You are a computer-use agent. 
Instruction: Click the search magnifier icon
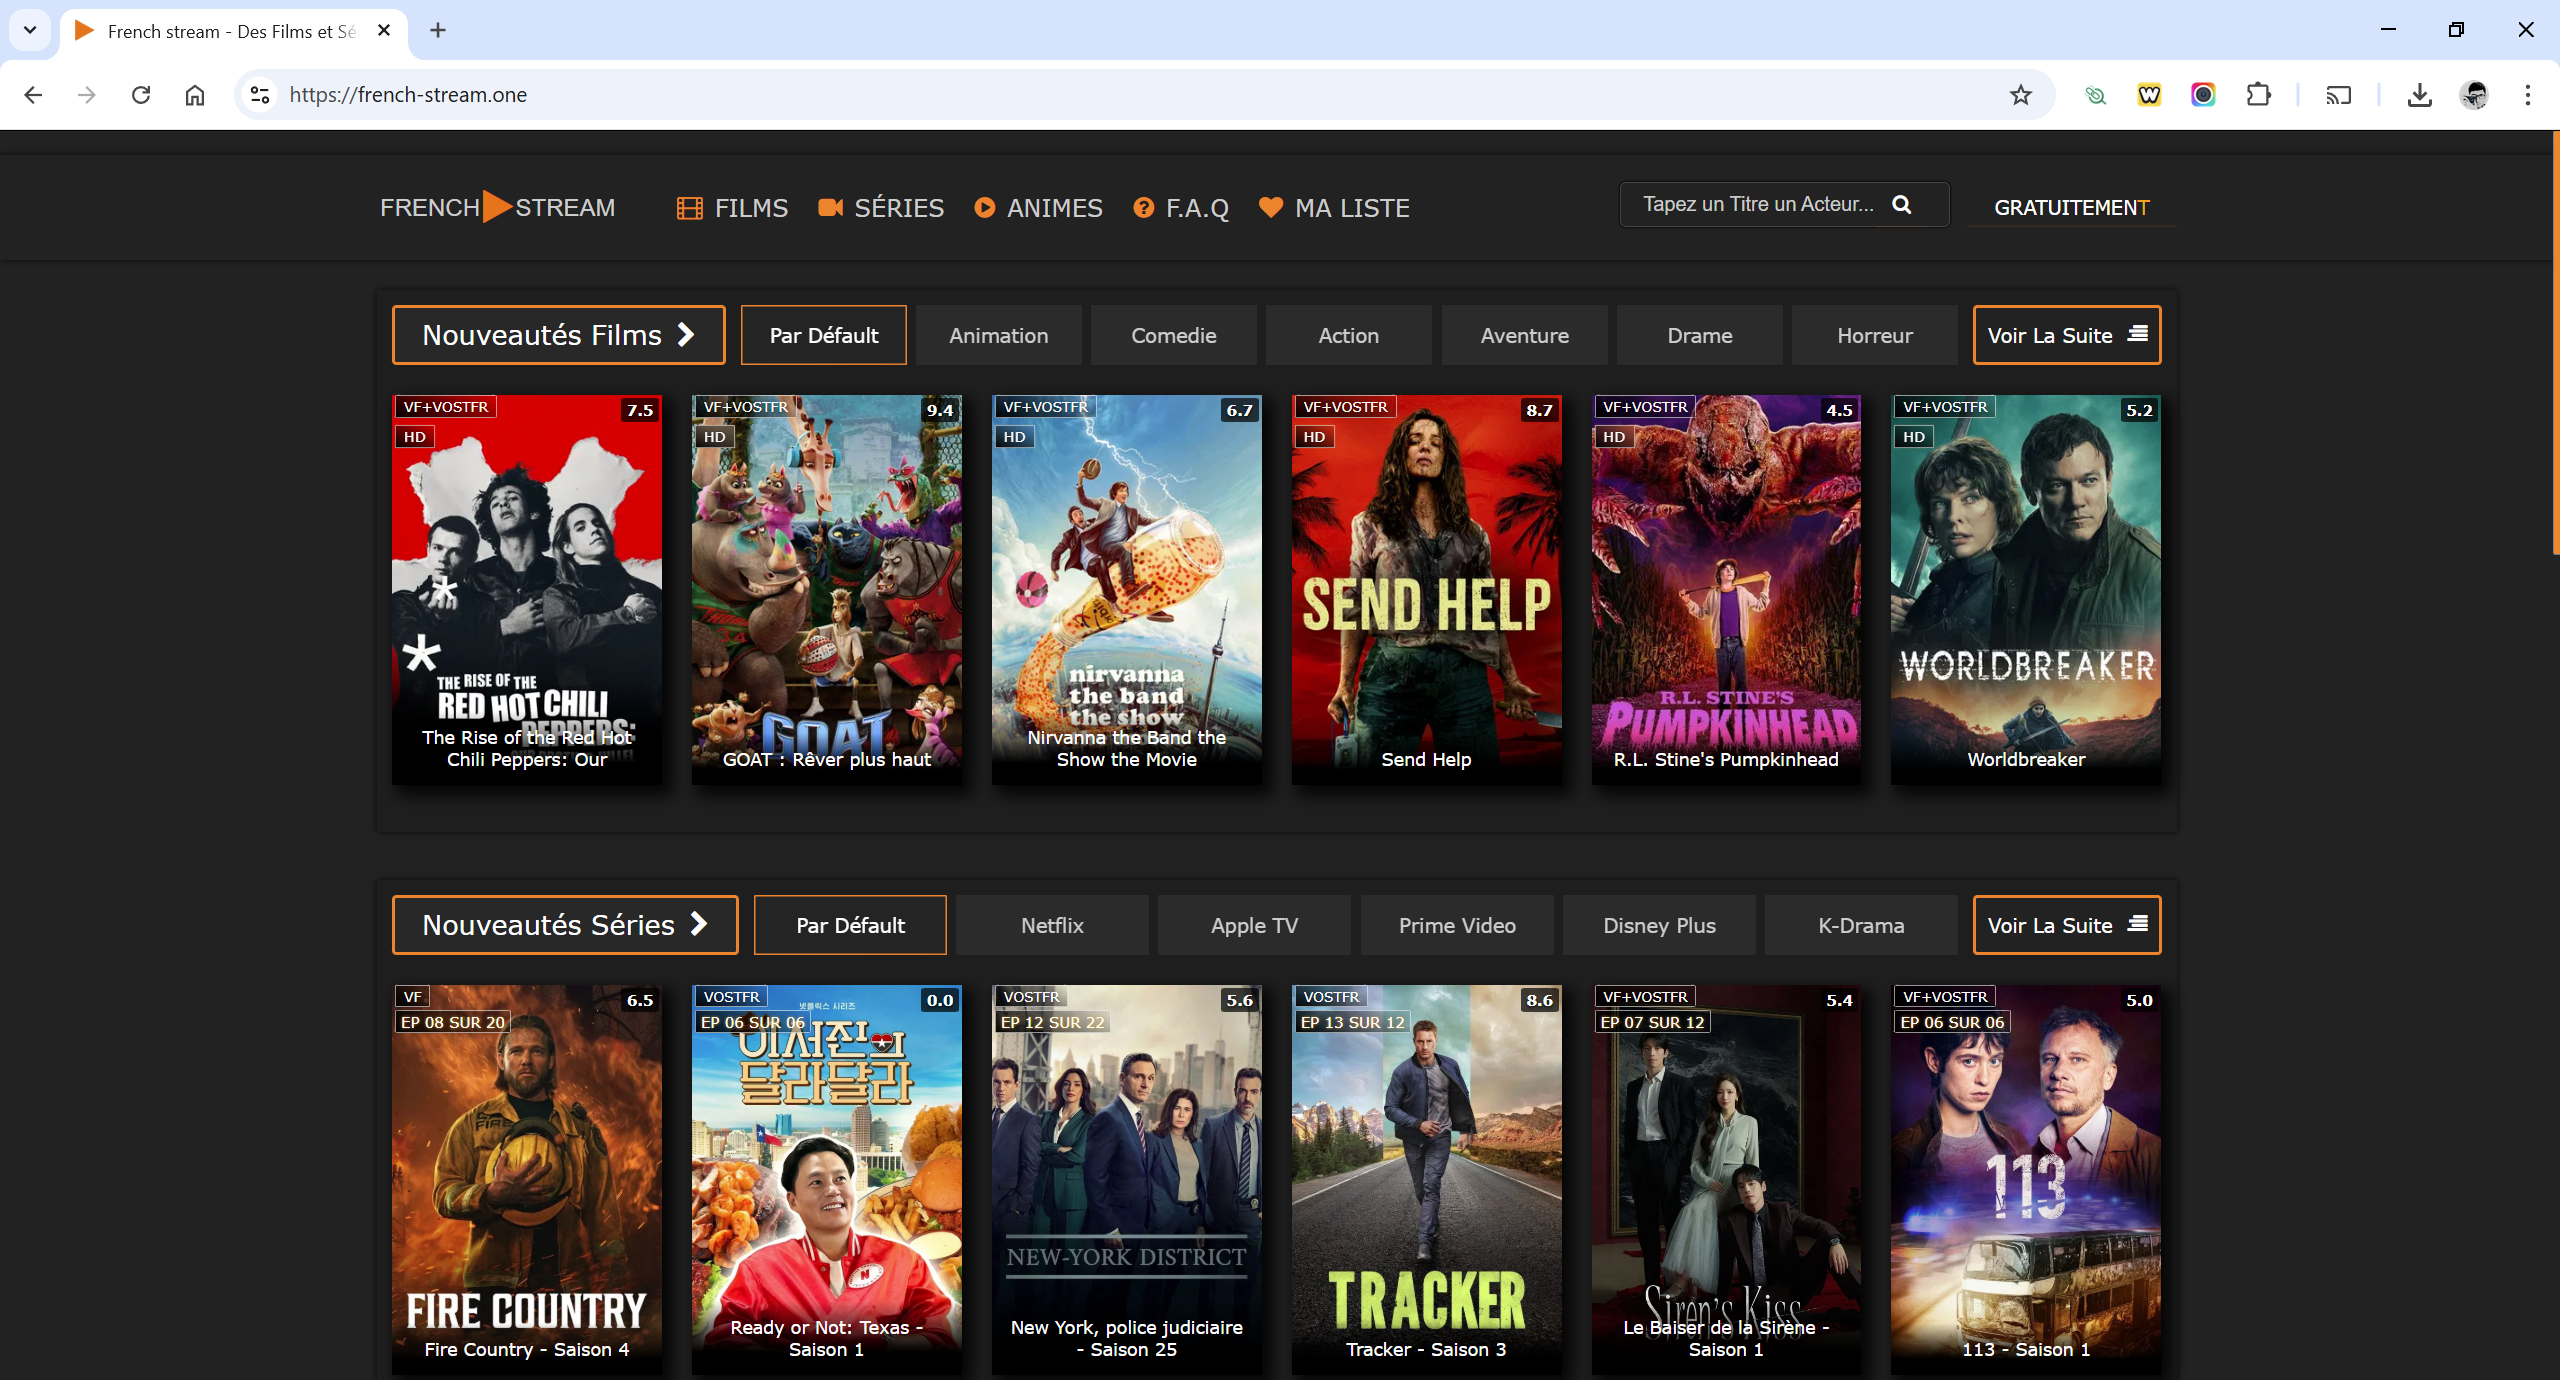click(x=1901, y=205)
